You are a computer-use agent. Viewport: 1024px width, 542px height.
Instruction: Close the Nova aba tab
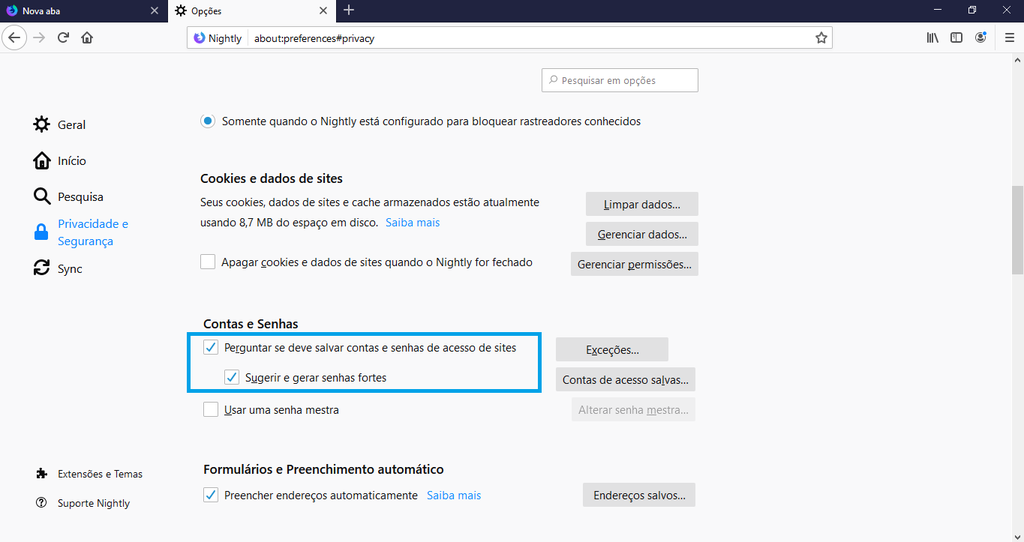click(154, 10)
